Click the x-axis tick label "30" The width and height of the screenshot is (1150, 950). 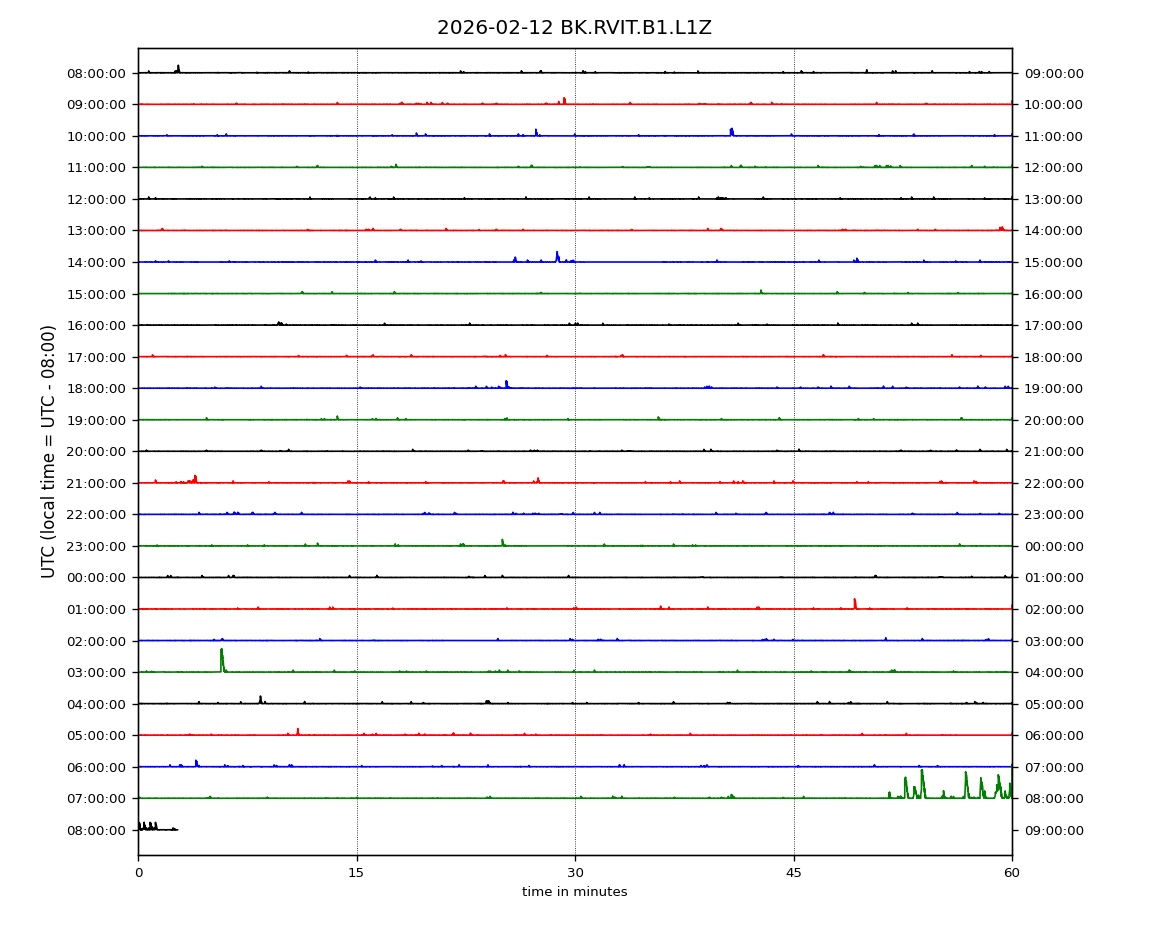(x=575, y=872)
